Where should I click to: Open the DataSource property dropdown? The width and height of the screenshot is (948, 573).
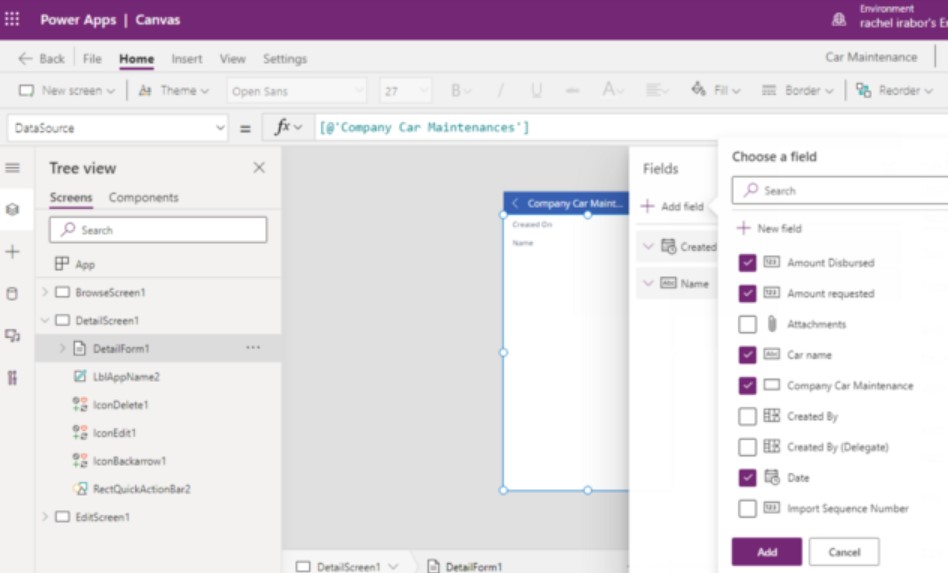tap(118, 128)
